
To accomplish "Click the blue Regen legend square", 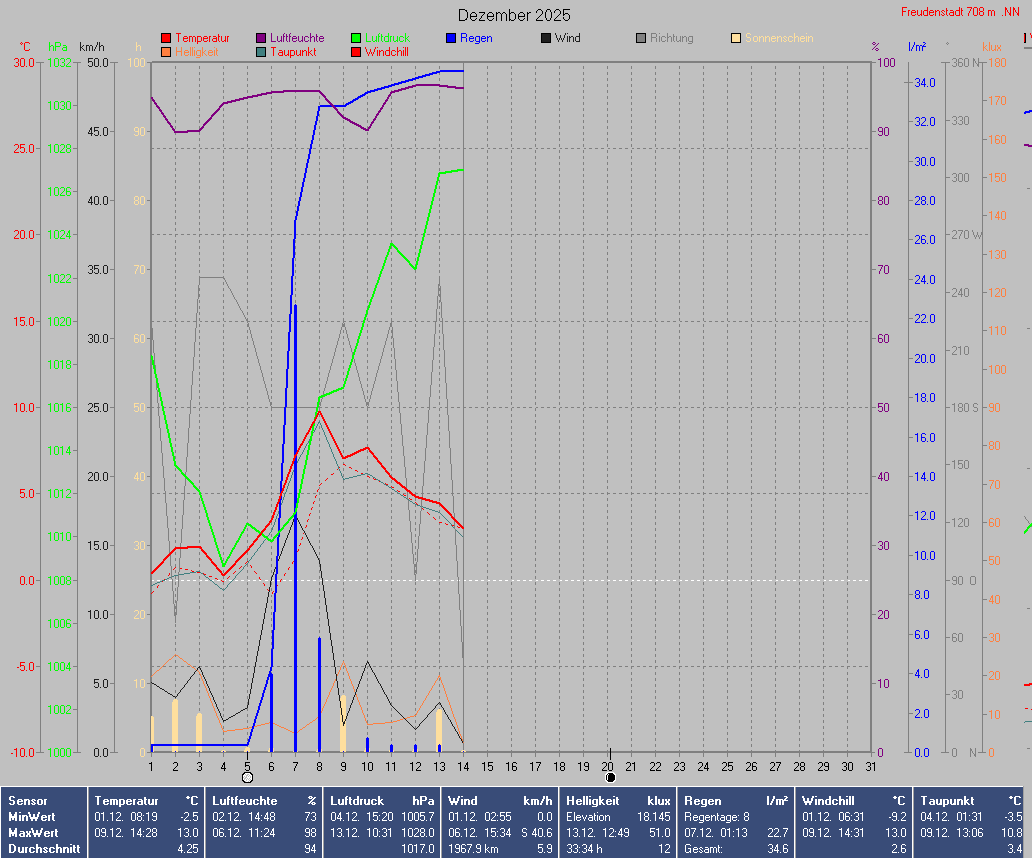I will coord(451,38).
